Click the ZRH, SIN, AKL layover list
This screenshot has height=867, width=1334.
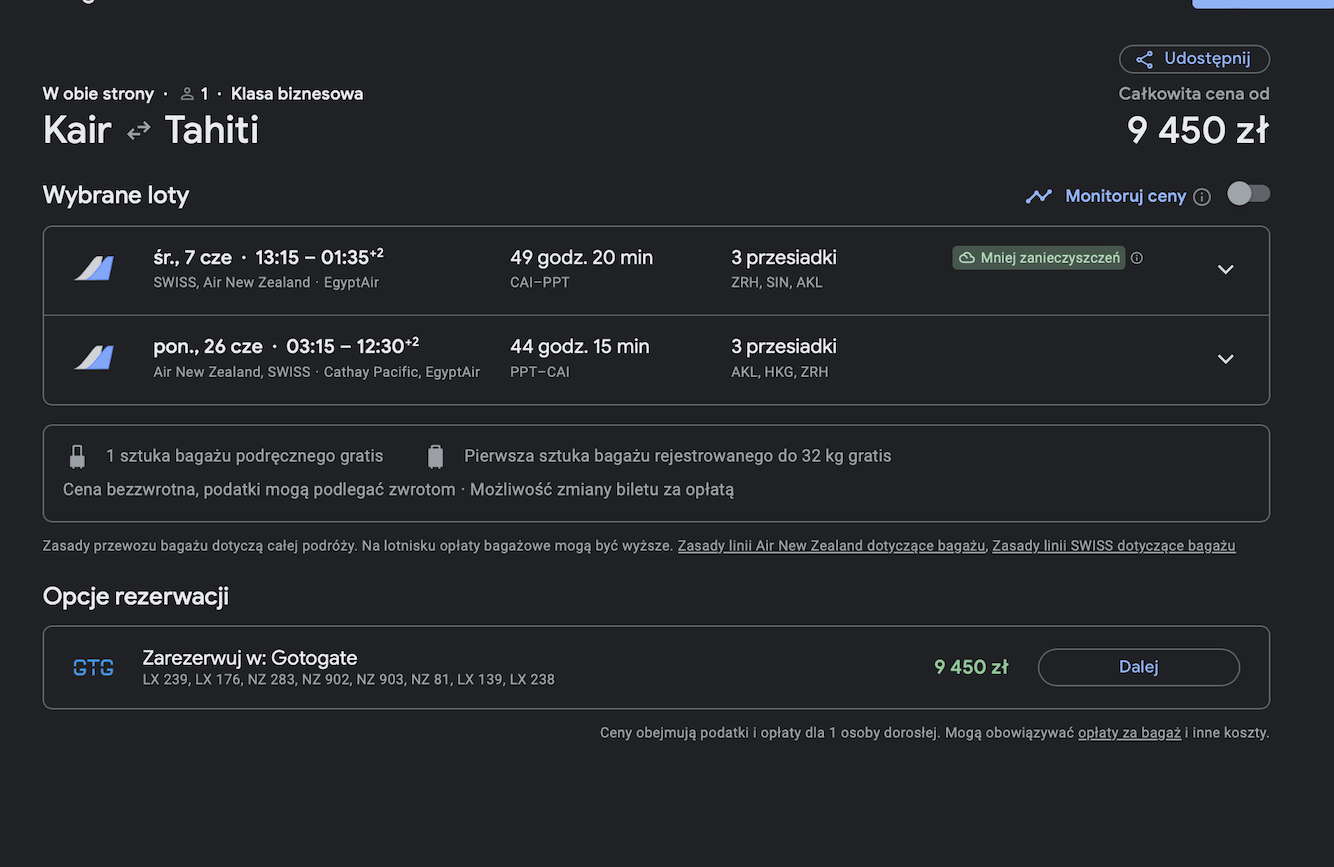click(777, 283)
